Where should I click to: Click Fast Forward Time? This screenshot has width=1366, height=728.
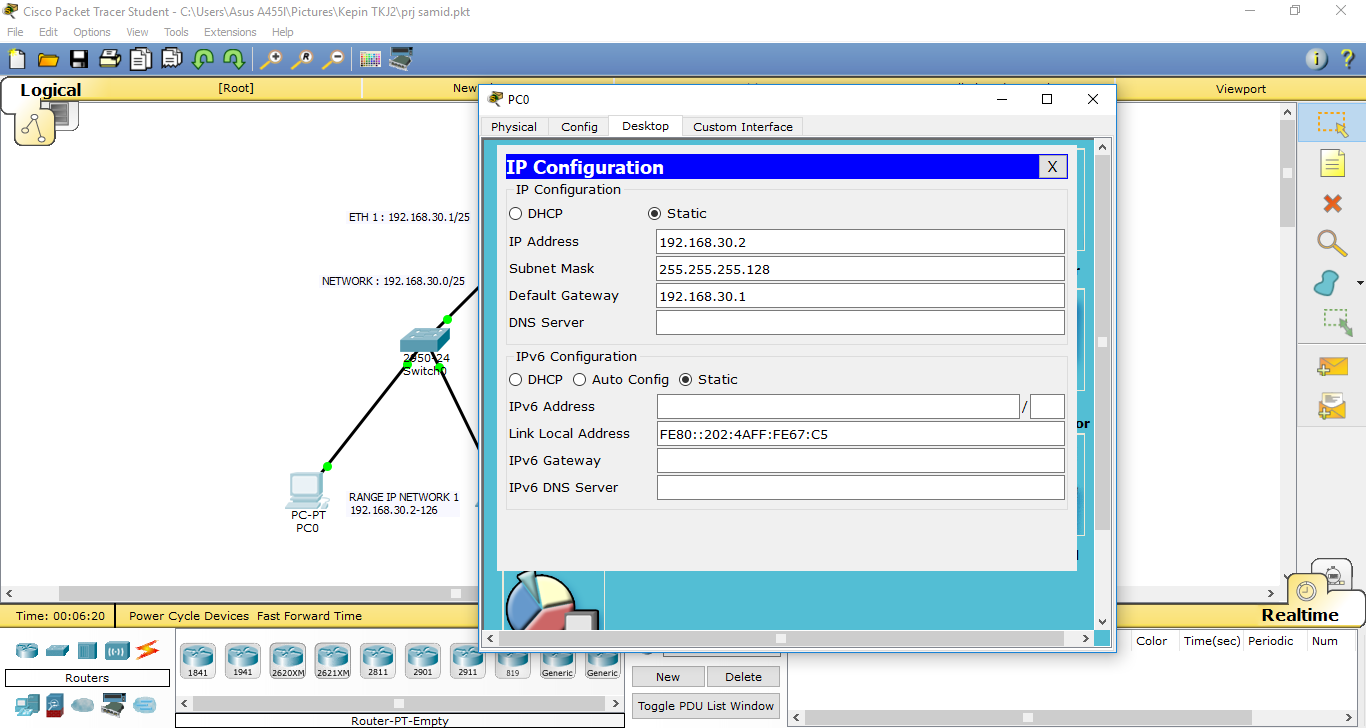(x=309, y=616)
